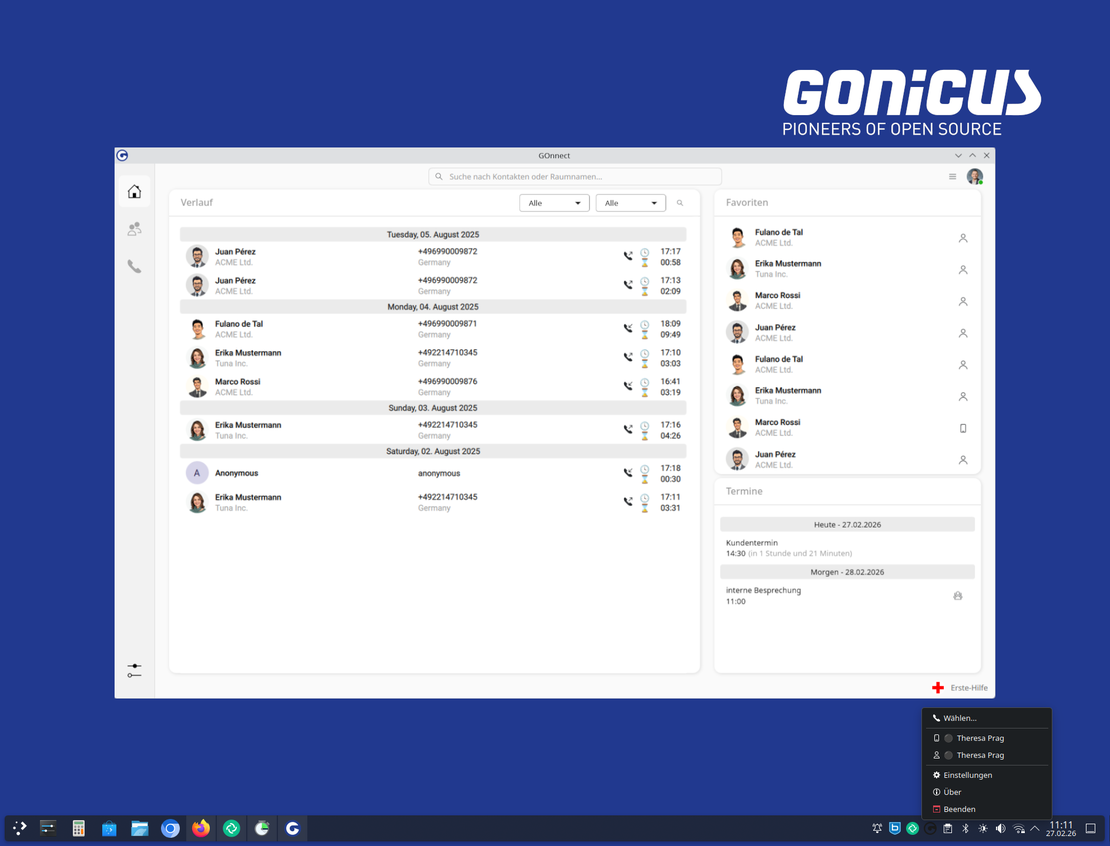Select Wählen... in the tray context menu
Viewport: 1110px width, 846px height.
[x=987, y=718]
